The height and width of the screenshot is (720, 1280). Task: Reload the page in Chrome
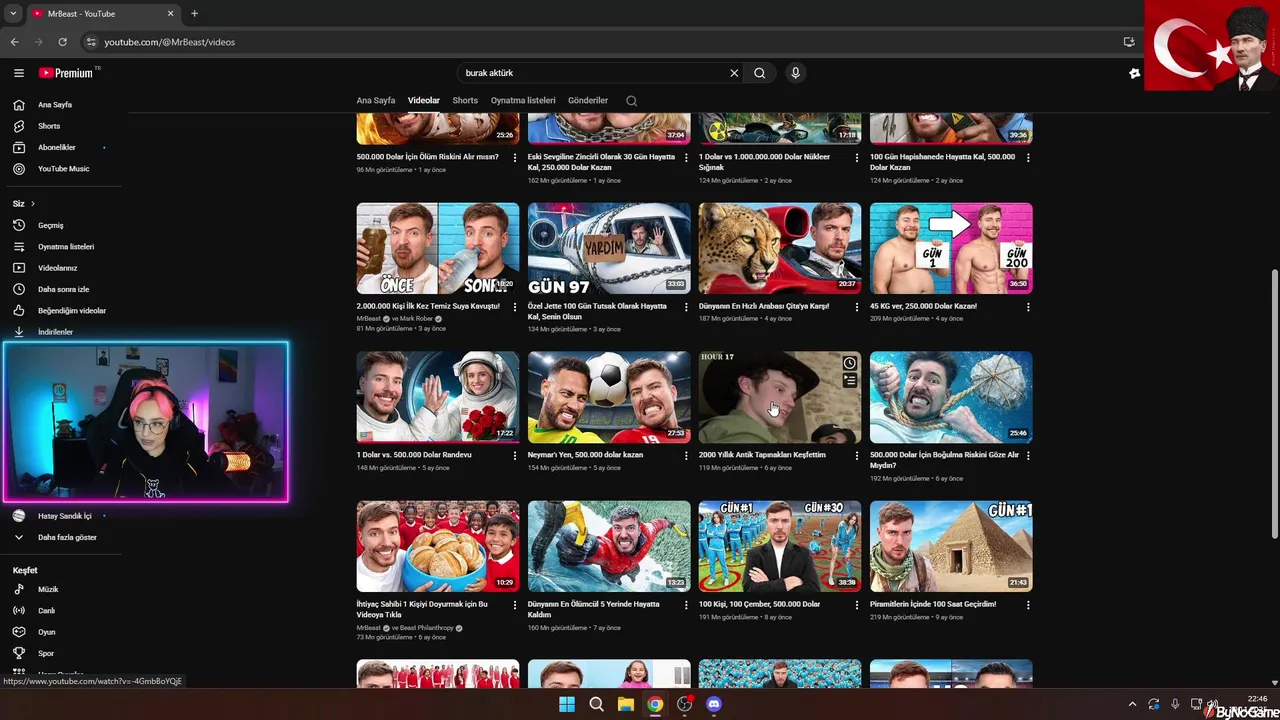pyautogui.click(x=63, y=42)
